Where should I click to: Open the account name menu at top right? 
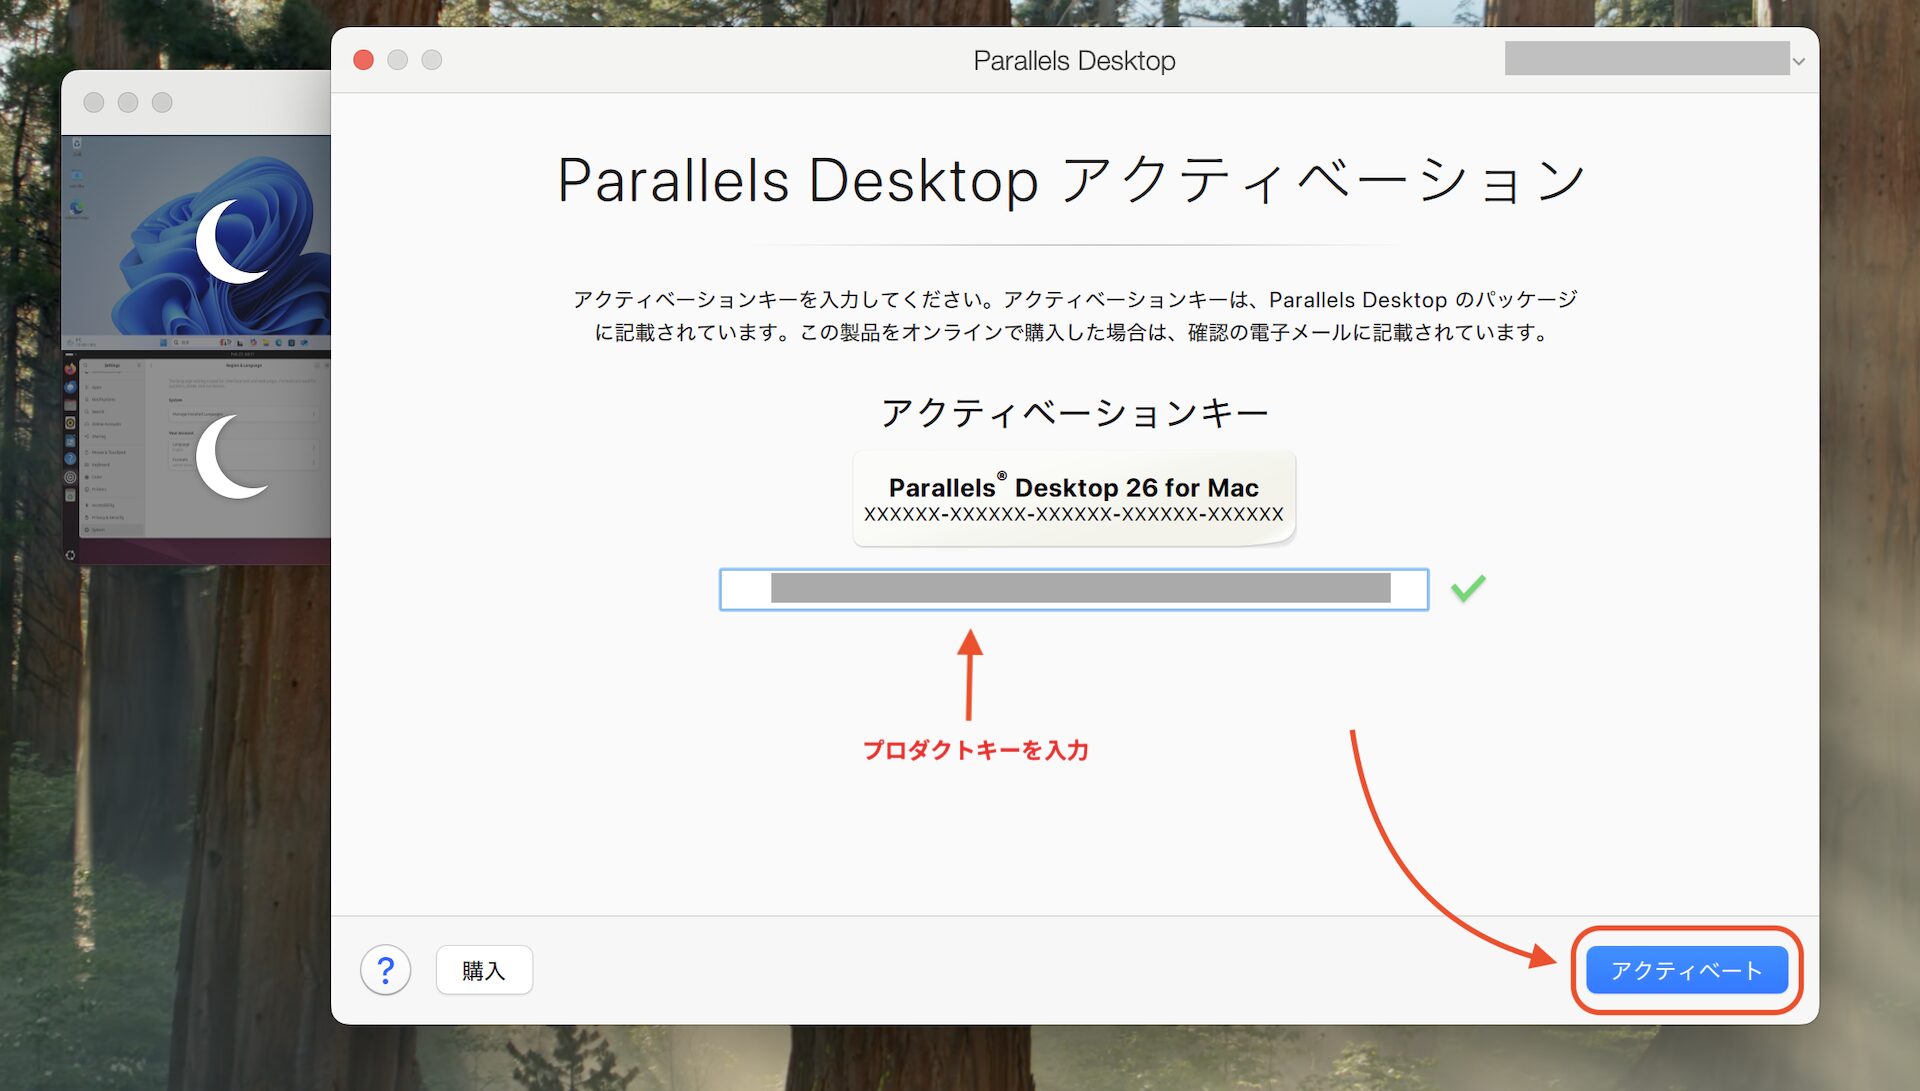[1646, 59]
